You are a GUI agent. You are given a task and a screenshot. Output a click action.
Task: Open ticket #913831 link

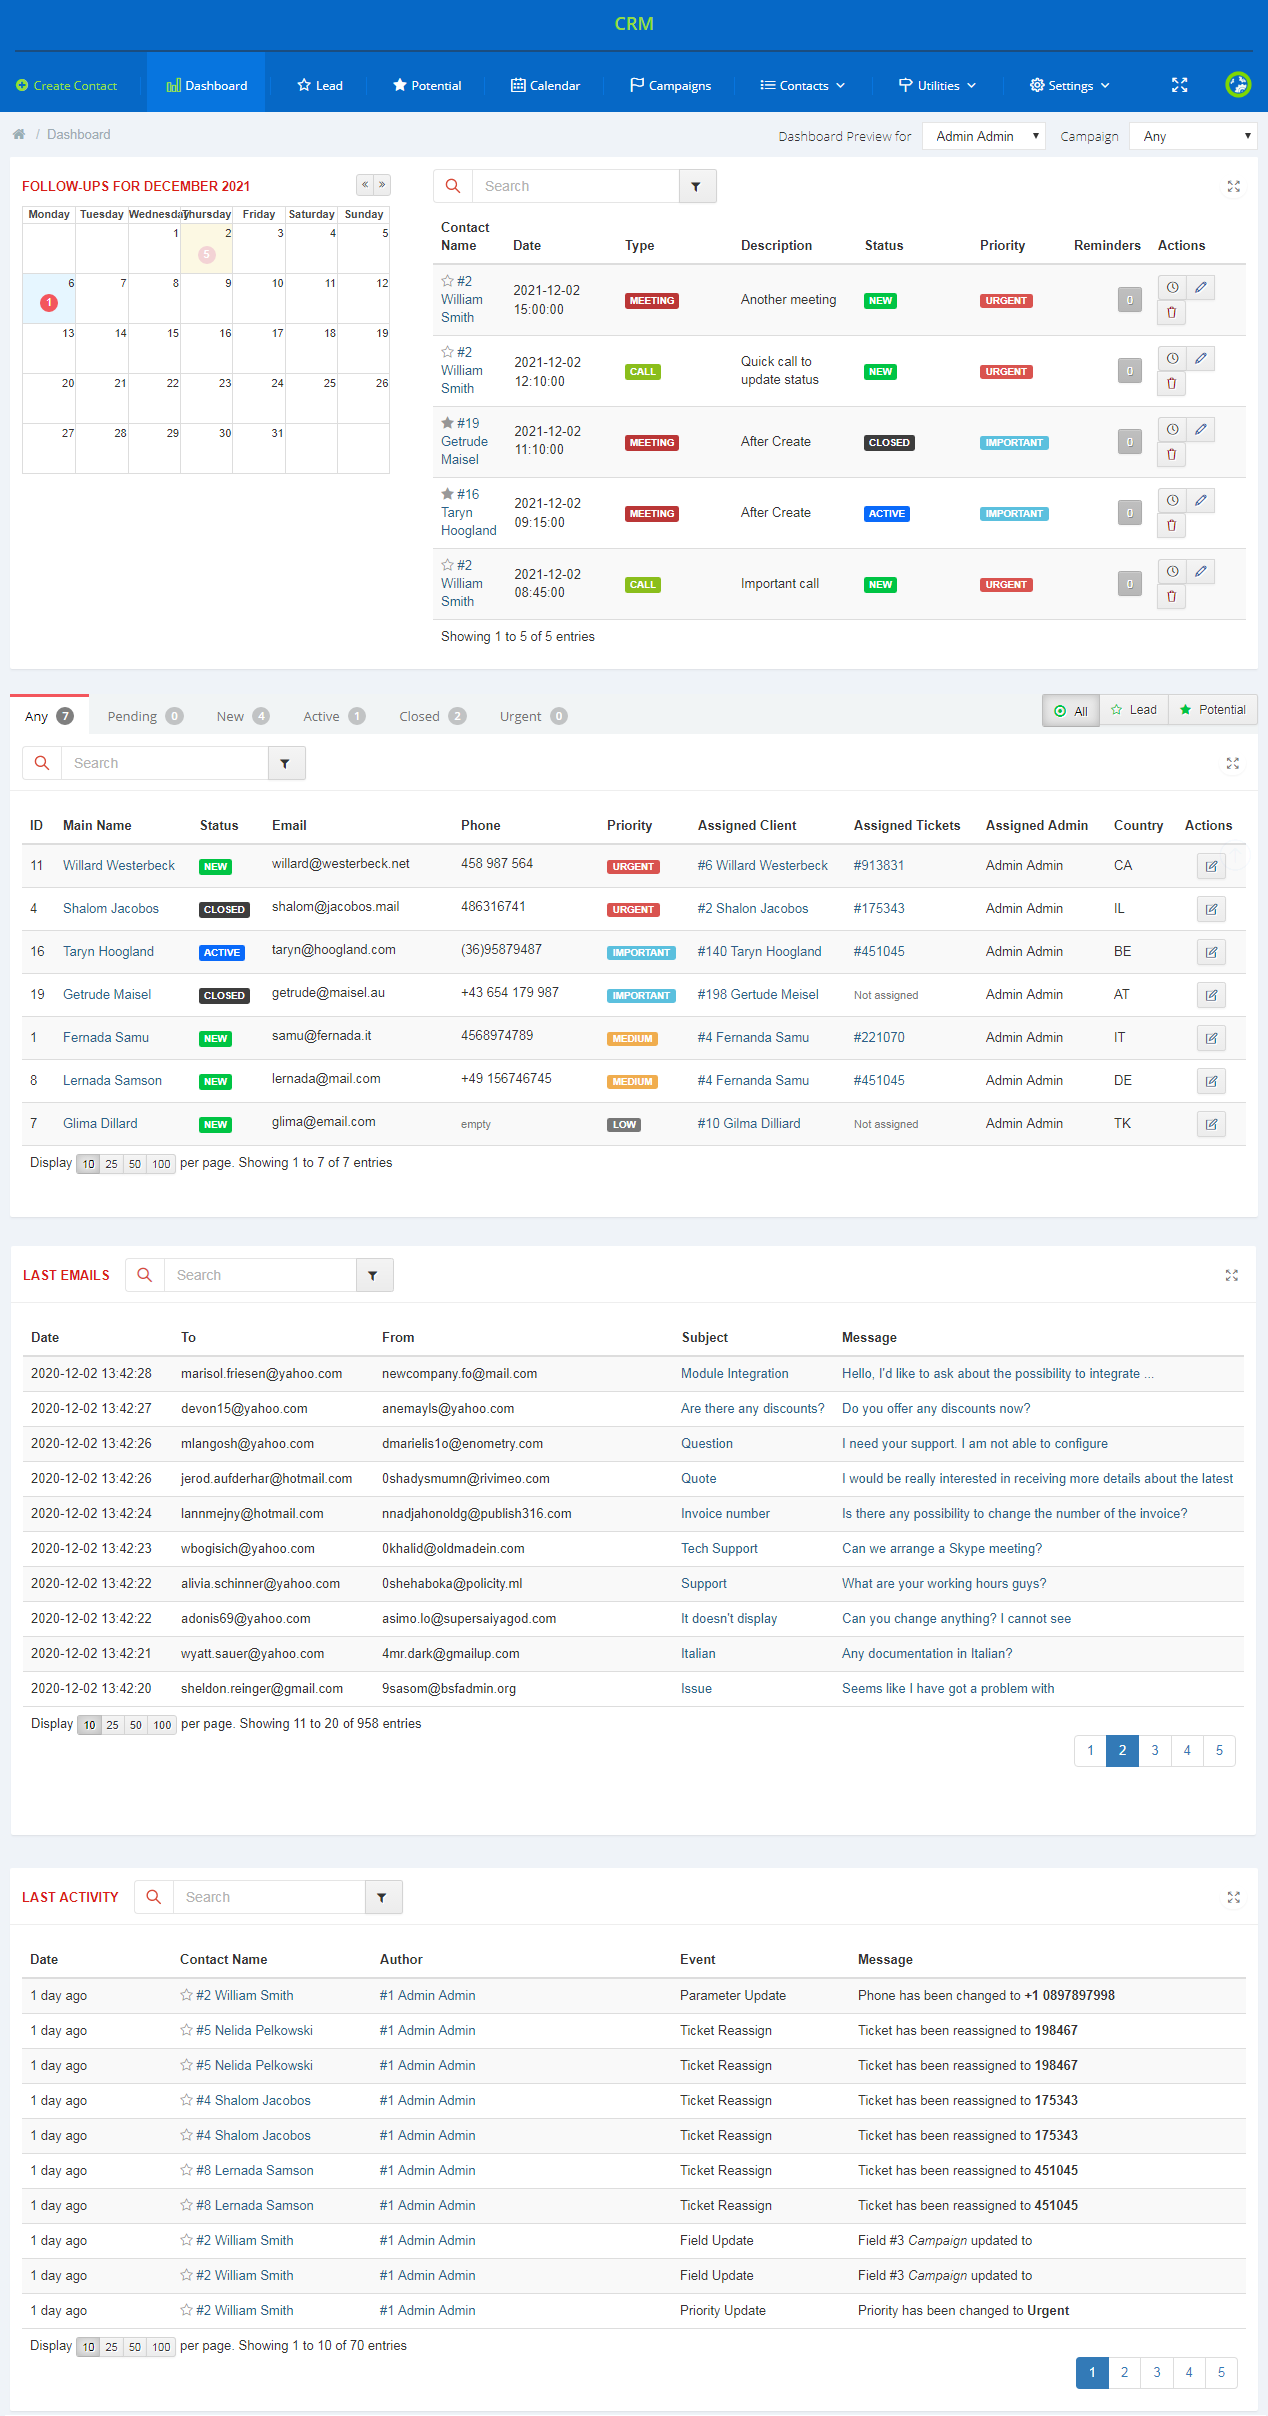tap(879, 865)
